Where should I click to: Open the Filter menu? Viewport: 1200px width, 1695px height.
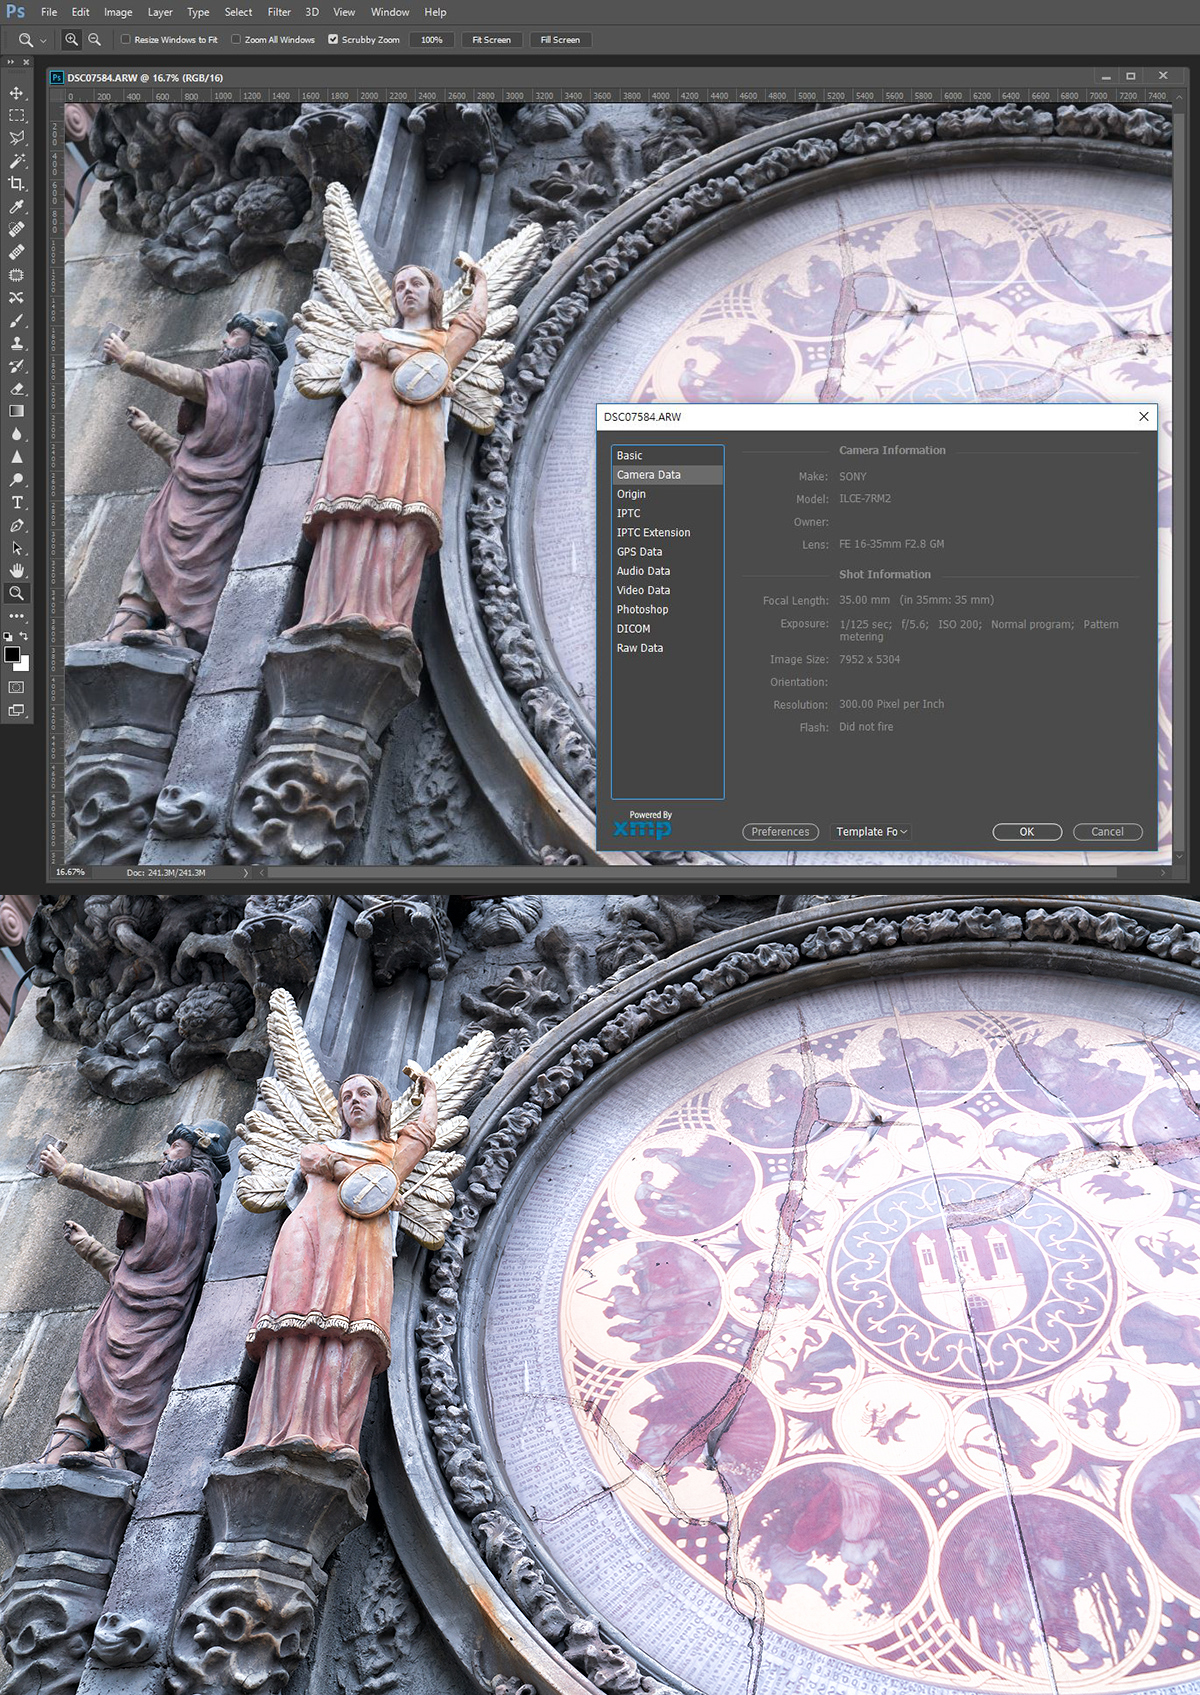[279, 12]
